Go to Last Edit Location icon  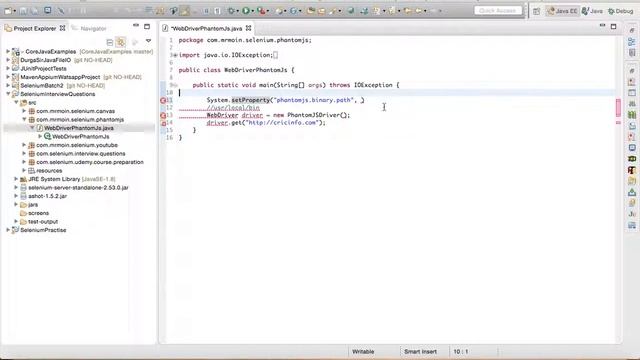click(x=407, y=11)
